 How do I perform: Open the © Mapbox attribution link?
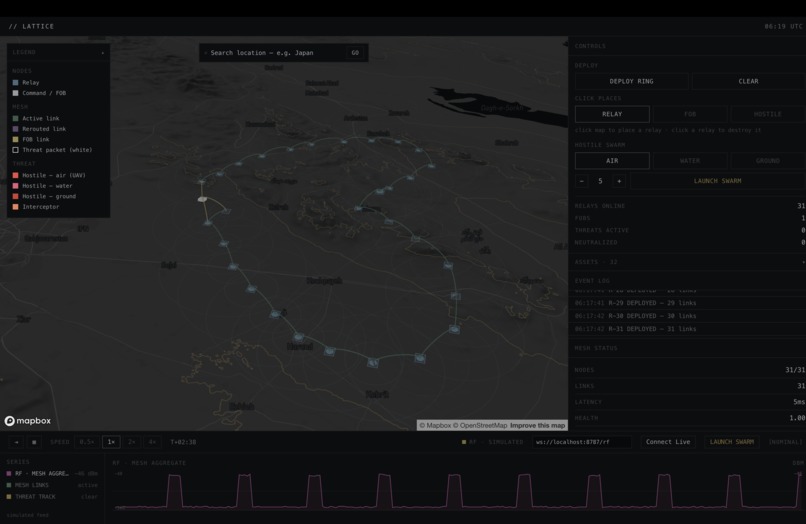click(x=435, y=426)
